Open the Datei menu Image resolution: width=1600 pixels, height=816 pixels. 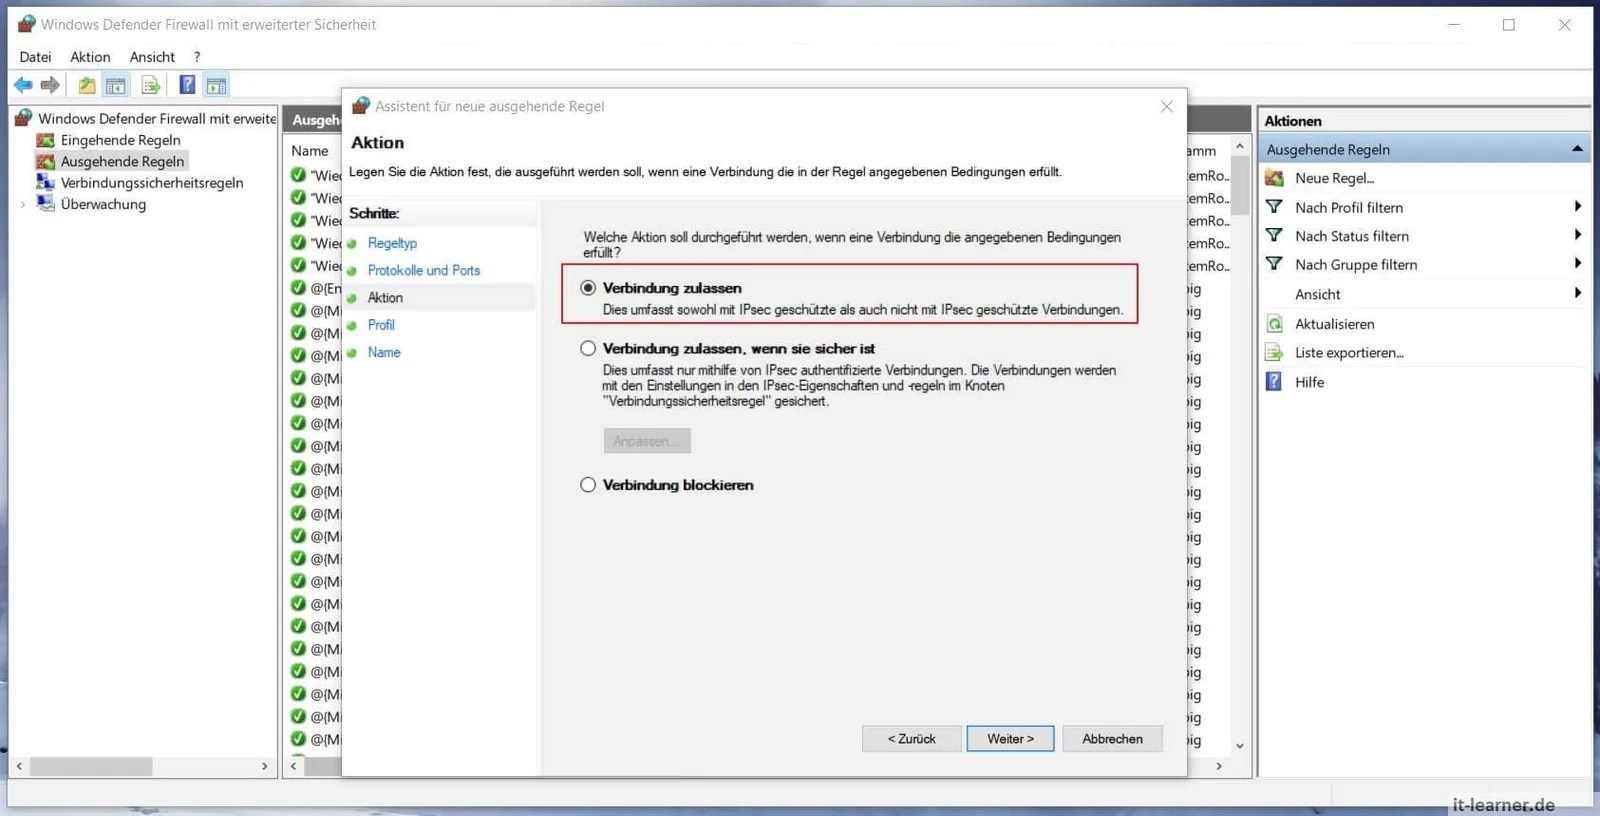click(35, 57)
